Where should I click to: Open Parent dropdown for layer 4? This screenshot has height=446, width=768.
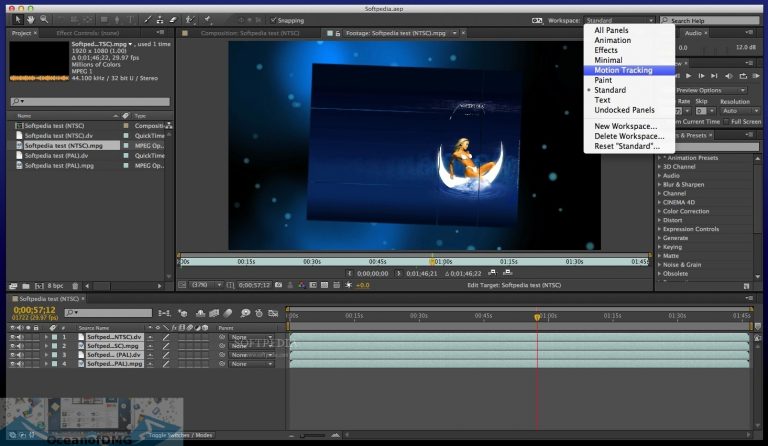(251, 364)
